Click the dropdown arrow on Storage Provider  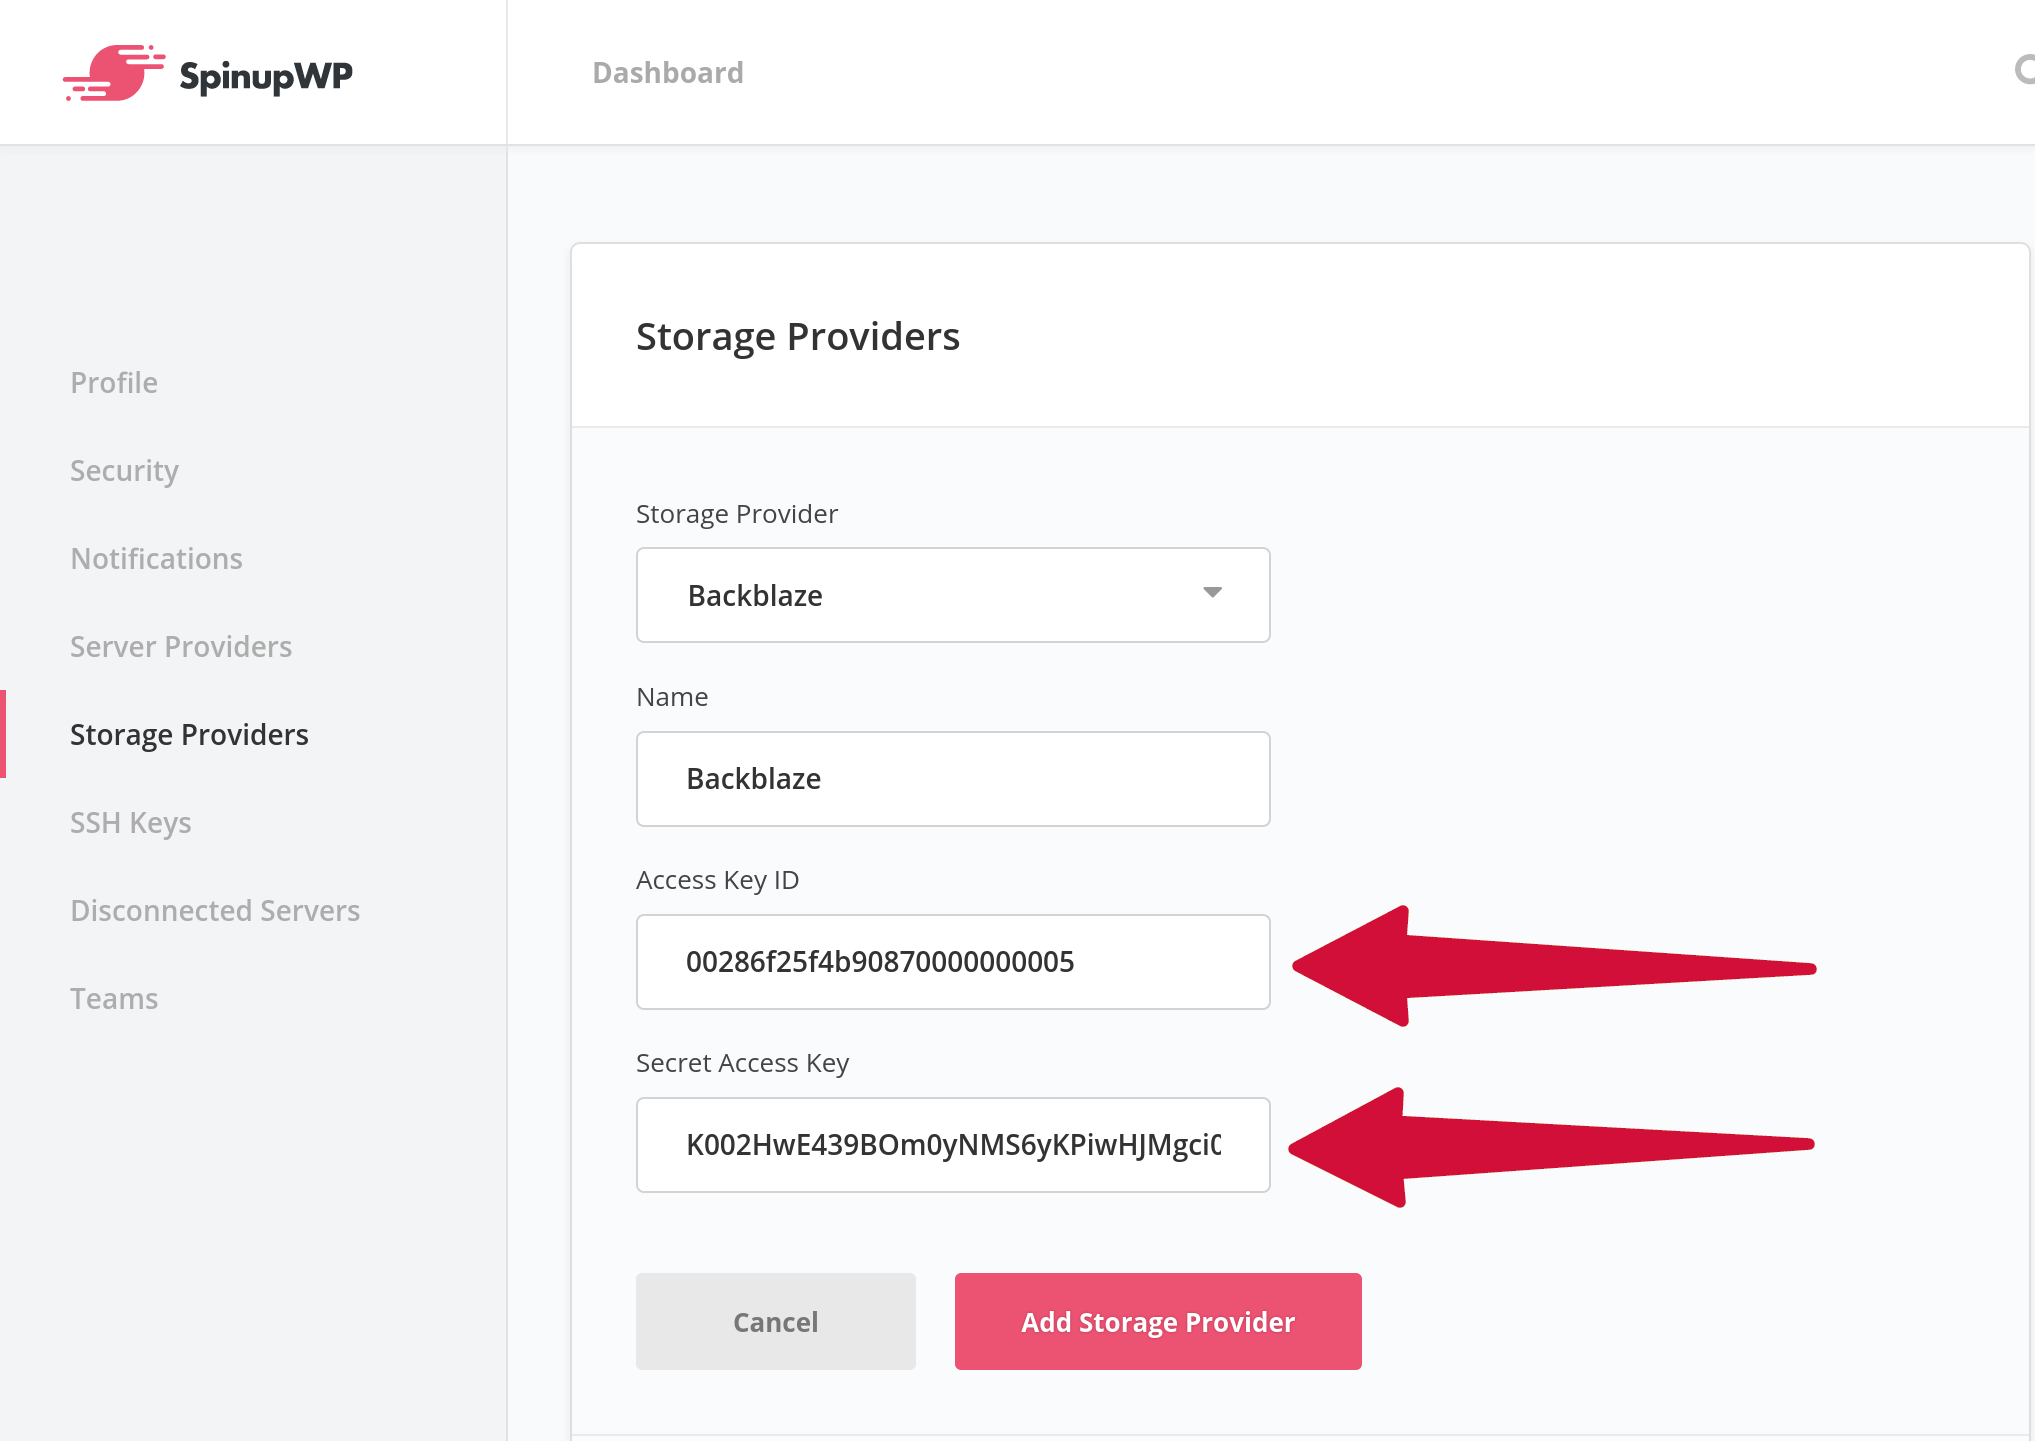coord(1213,593)
